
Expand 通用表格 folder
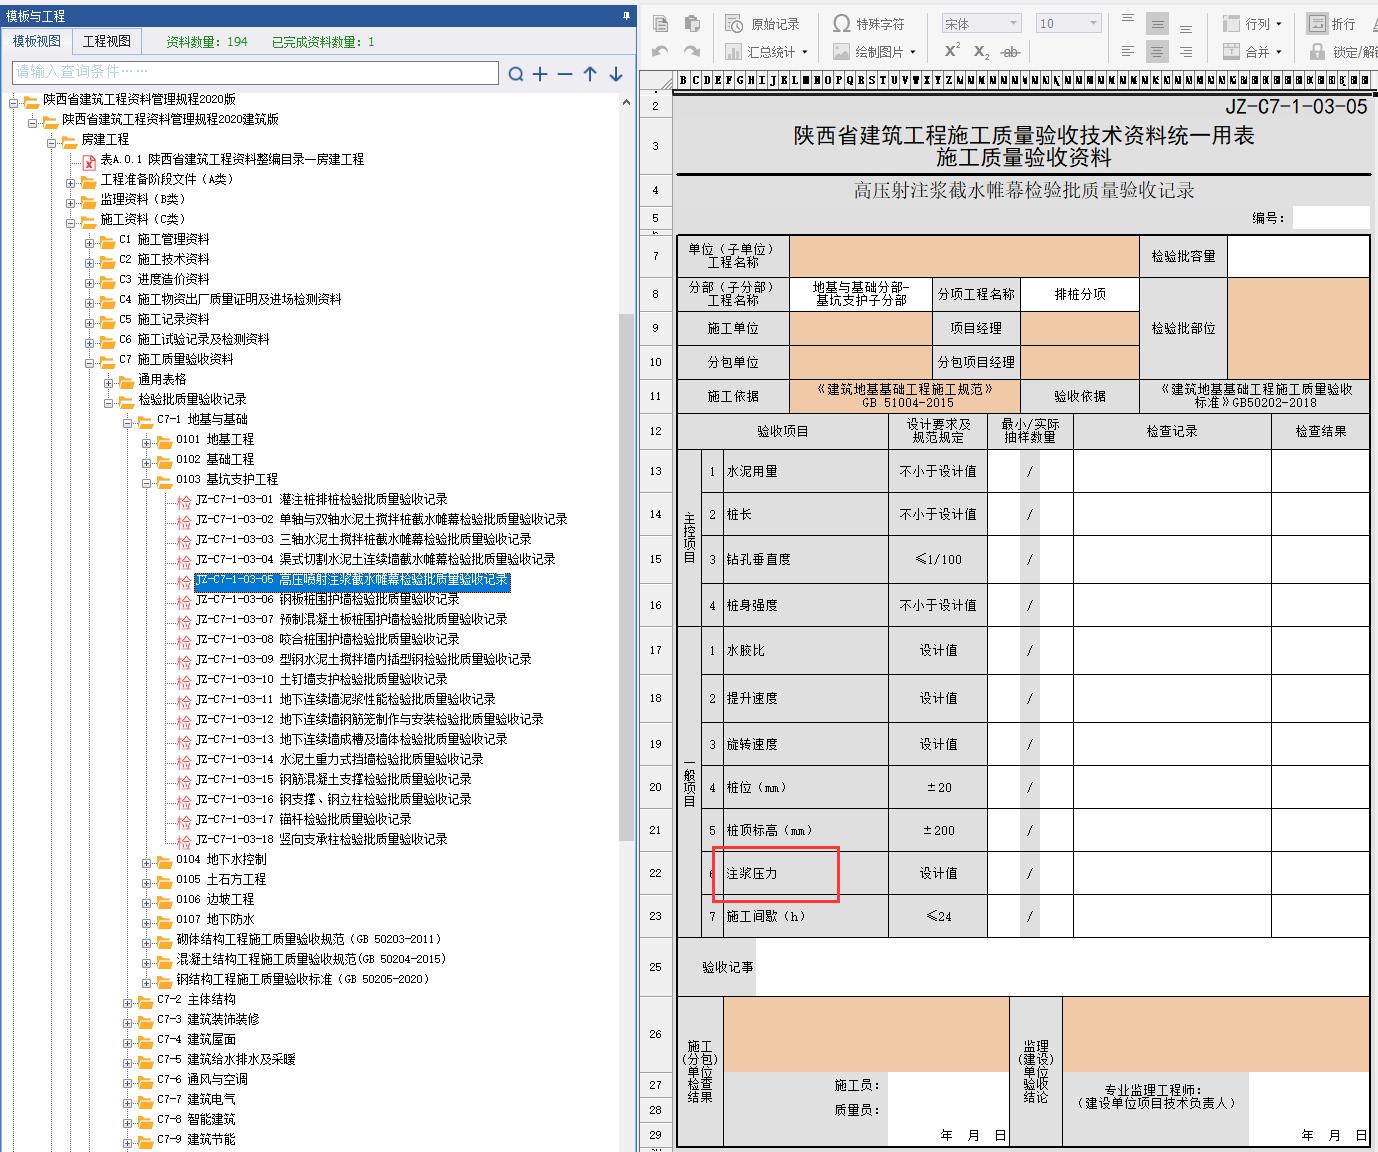108,382
